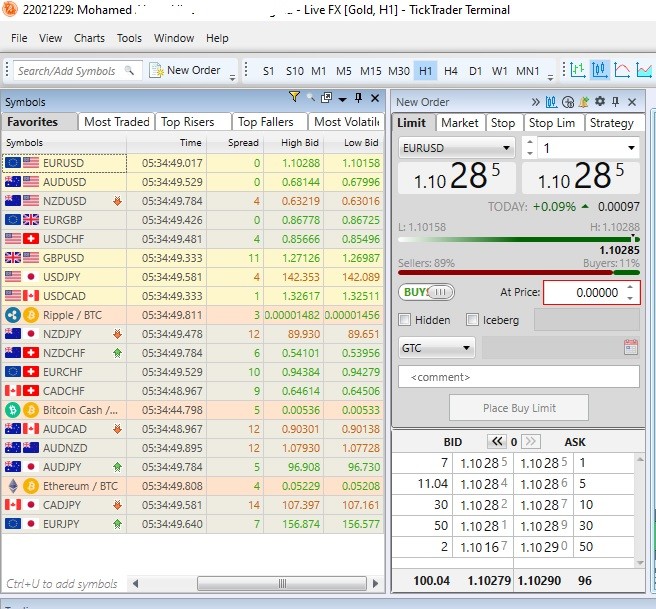Click the TickTrader app logo in title bar
The image size is (656, 609).
coord(9,9)
